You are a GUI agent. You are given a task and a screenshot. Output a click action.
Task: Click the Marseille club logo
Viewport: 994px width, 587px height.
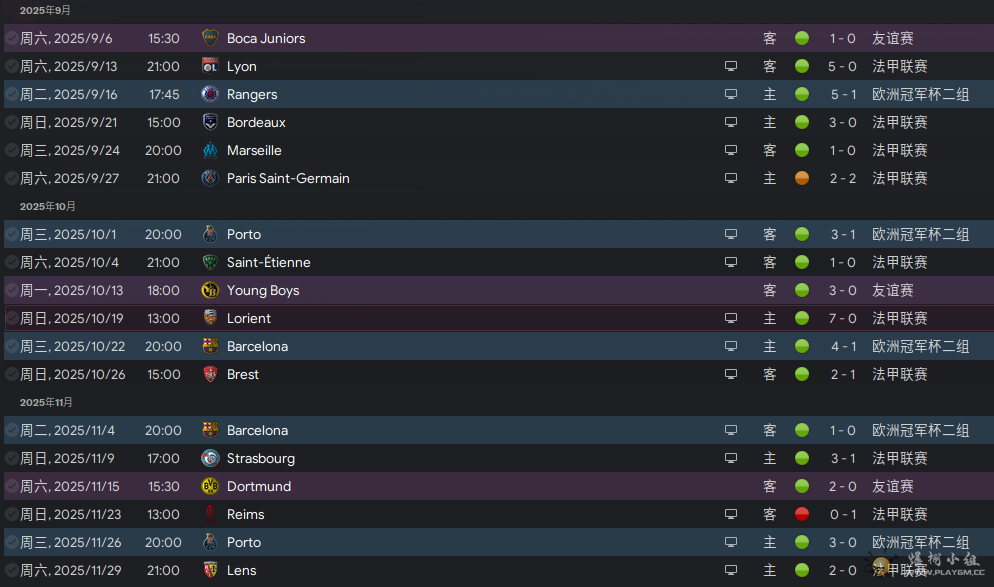(x=210, y=150)
